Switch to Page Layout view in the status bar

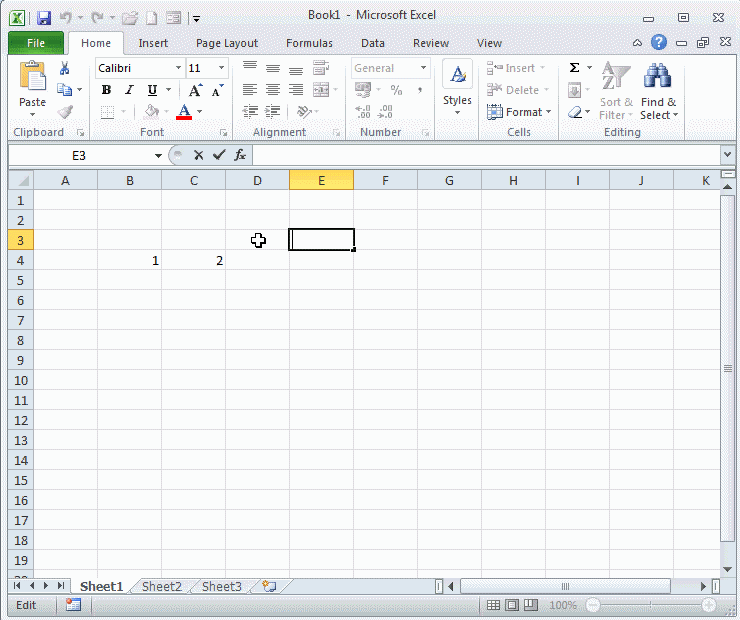pyautogui.click(x=511, y=605)
